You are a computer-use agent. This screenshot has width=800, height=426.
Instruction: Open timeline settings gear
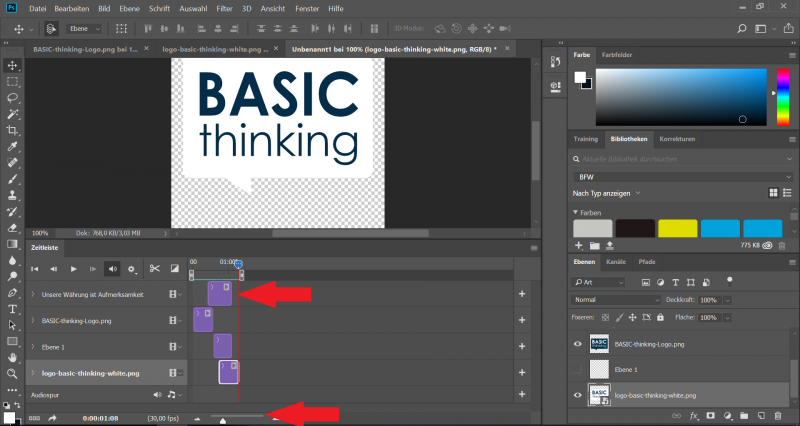[132, 269]
